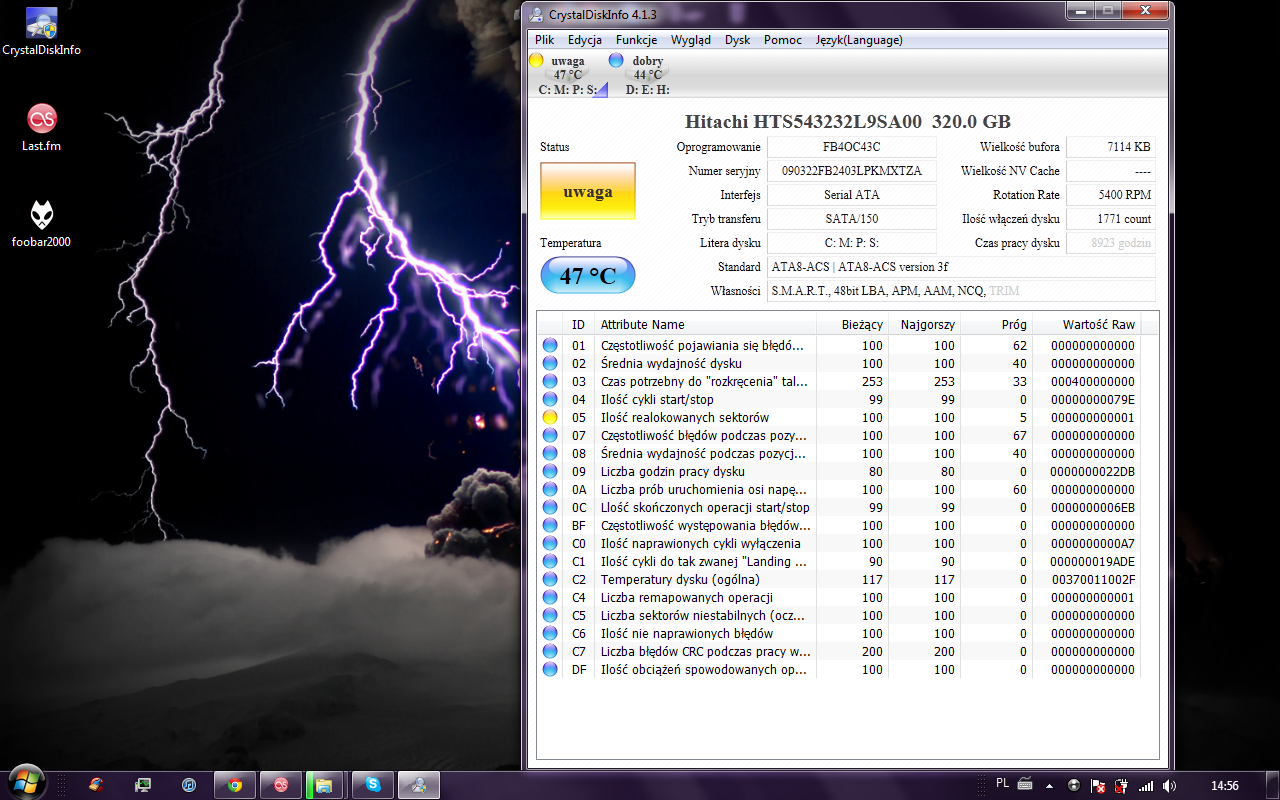The image size is (1280, 800).
Task: Open the CrystalDiskInfo desktop shortcut
Action: tap(41, 32)
